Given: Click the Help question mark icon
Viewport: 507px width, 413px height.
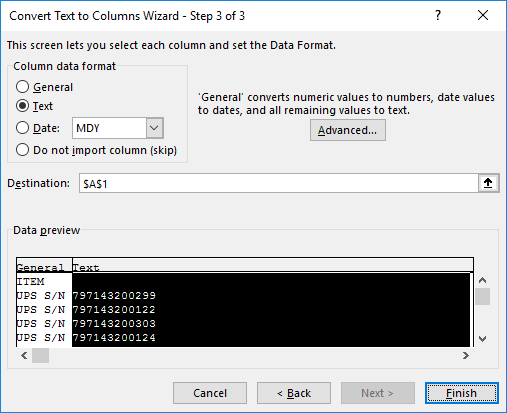Looking at the screenshot, I should [x=438, y=15].
